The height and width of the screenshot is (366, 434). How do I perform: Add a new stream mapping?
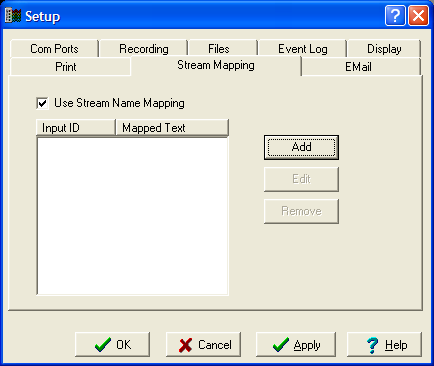pyautogui.click(x=301, y=147)
